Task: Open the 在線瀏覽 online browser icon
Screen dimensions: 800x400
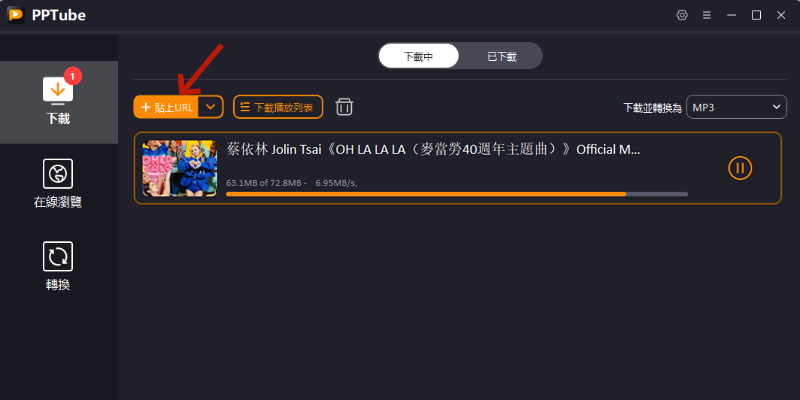Action: [x=58, y=173]
